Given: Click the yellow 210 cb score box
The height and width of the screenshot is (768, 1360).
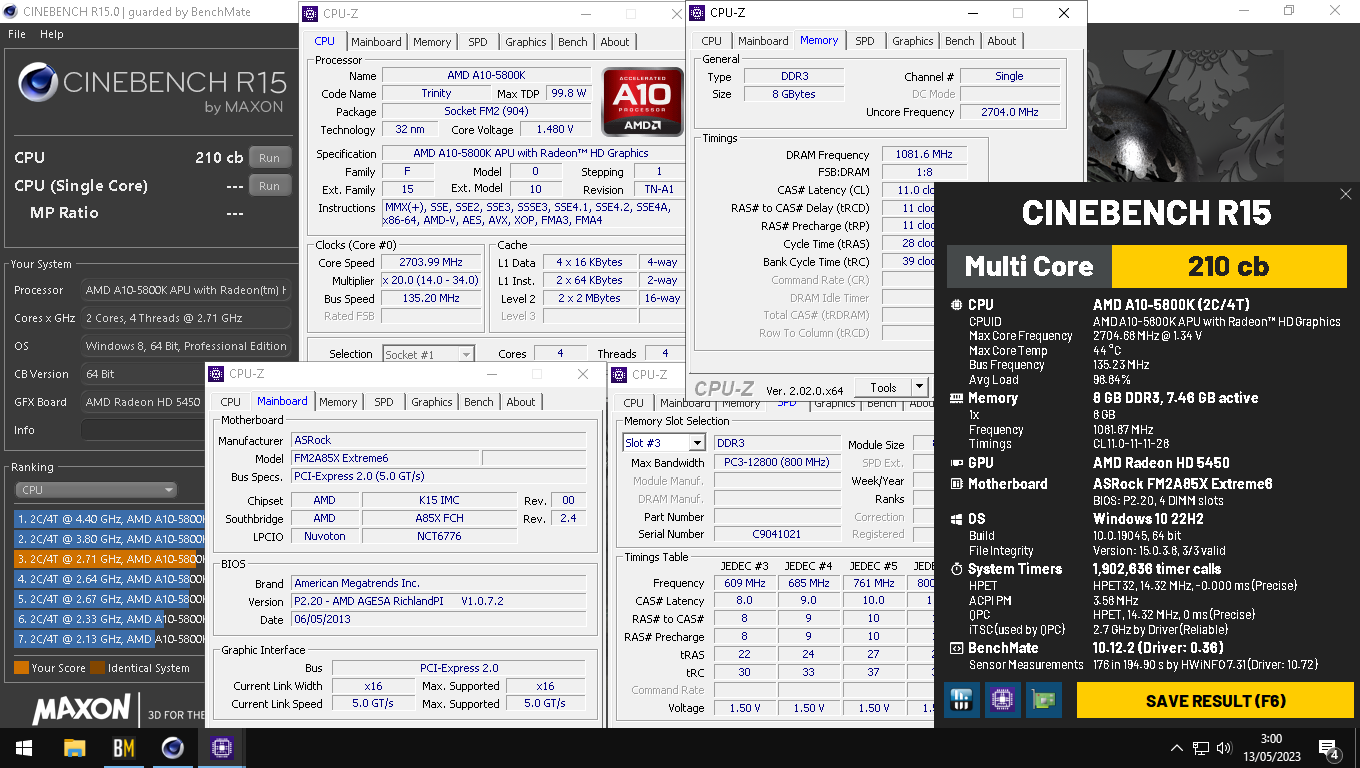Looking at the screenshot, I should pyautogui.click(x=1228, y=266).
